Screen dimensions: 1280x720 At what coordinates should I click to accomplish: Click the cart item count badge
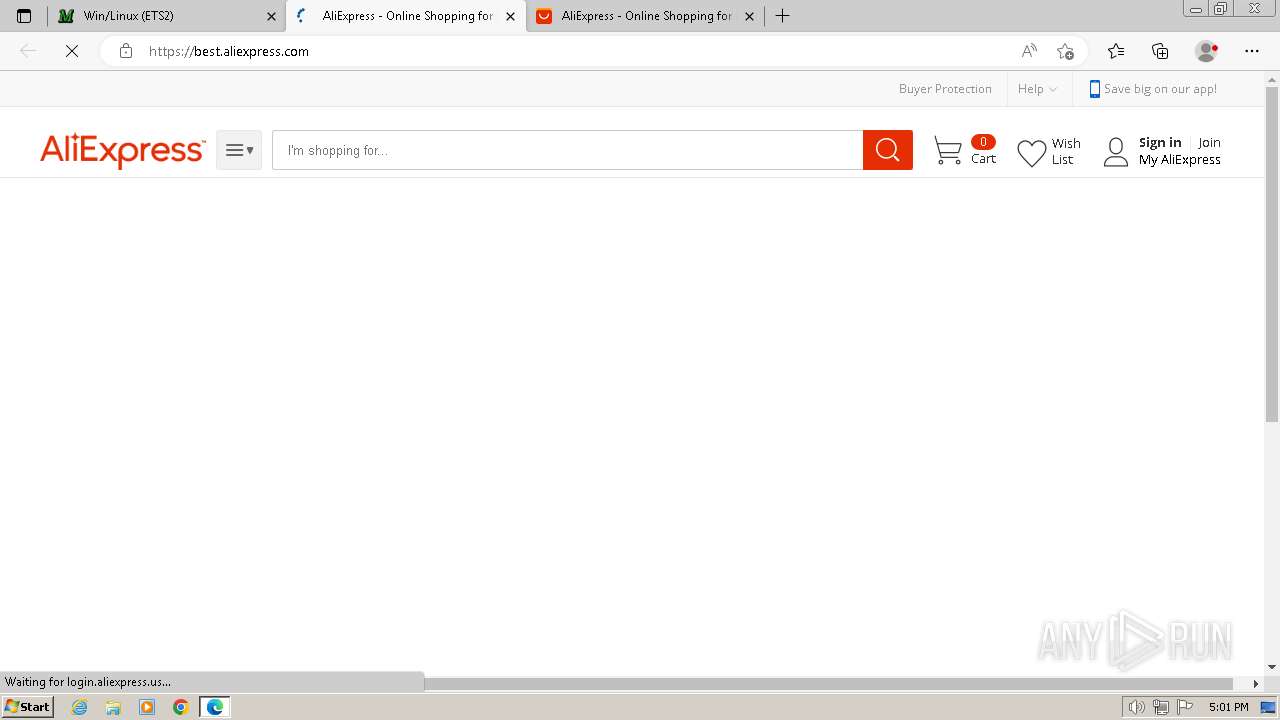pos(983,142)
